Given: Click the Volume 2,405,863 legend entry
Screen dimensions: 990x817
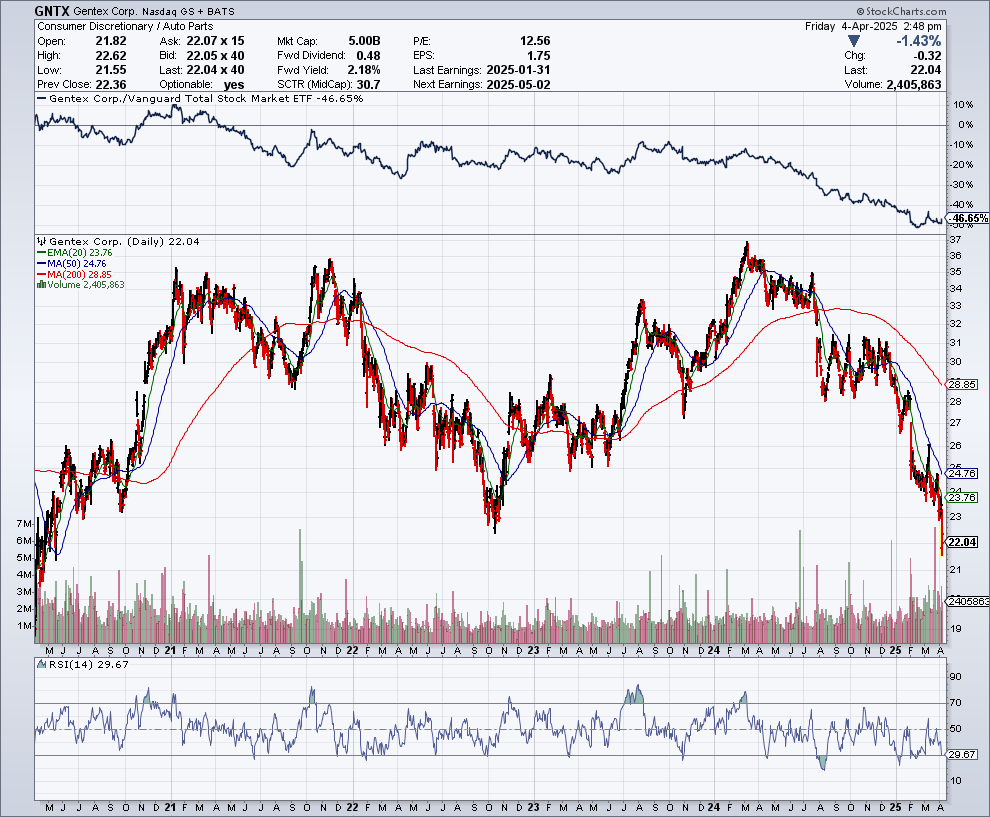Looking at the screenshot, I should pyautogui.click(x=81, y=285).
